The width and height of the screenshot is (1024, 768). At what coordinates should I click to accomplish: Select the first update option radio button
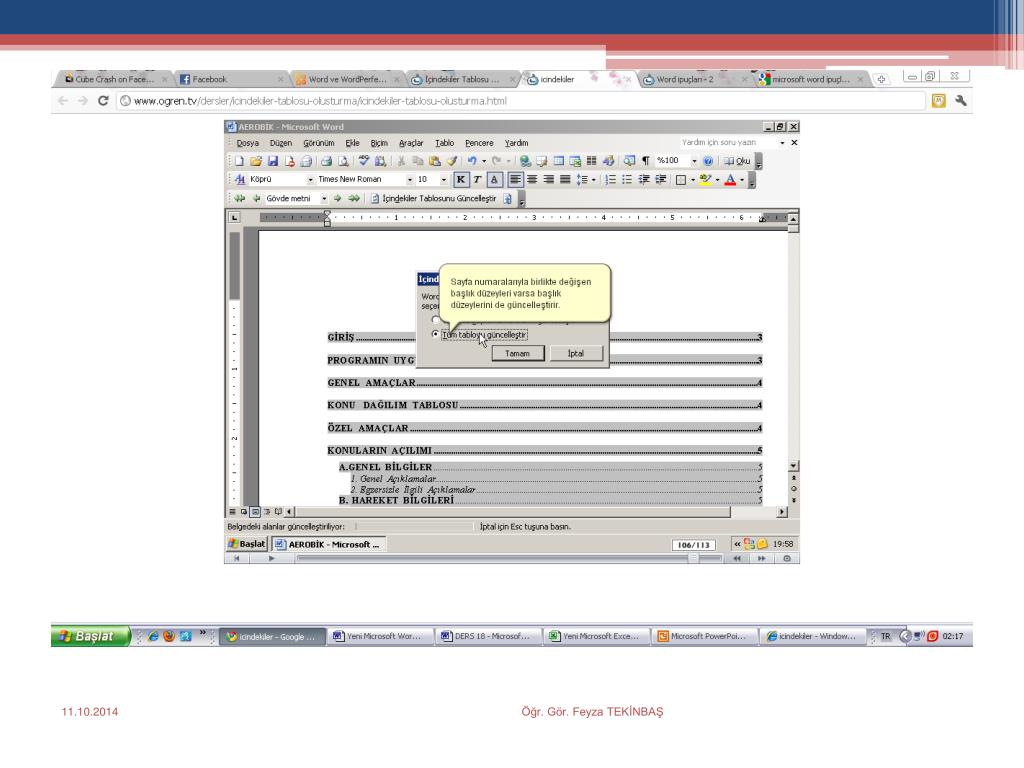click(436, 320)
